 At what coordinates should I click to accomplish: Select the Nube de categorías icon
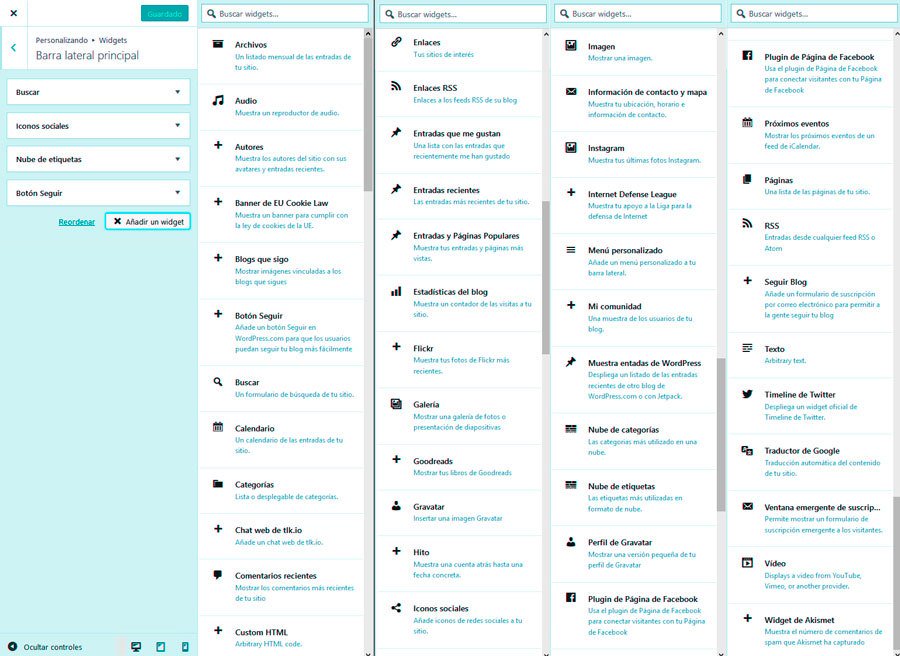[x=571, y=429]
